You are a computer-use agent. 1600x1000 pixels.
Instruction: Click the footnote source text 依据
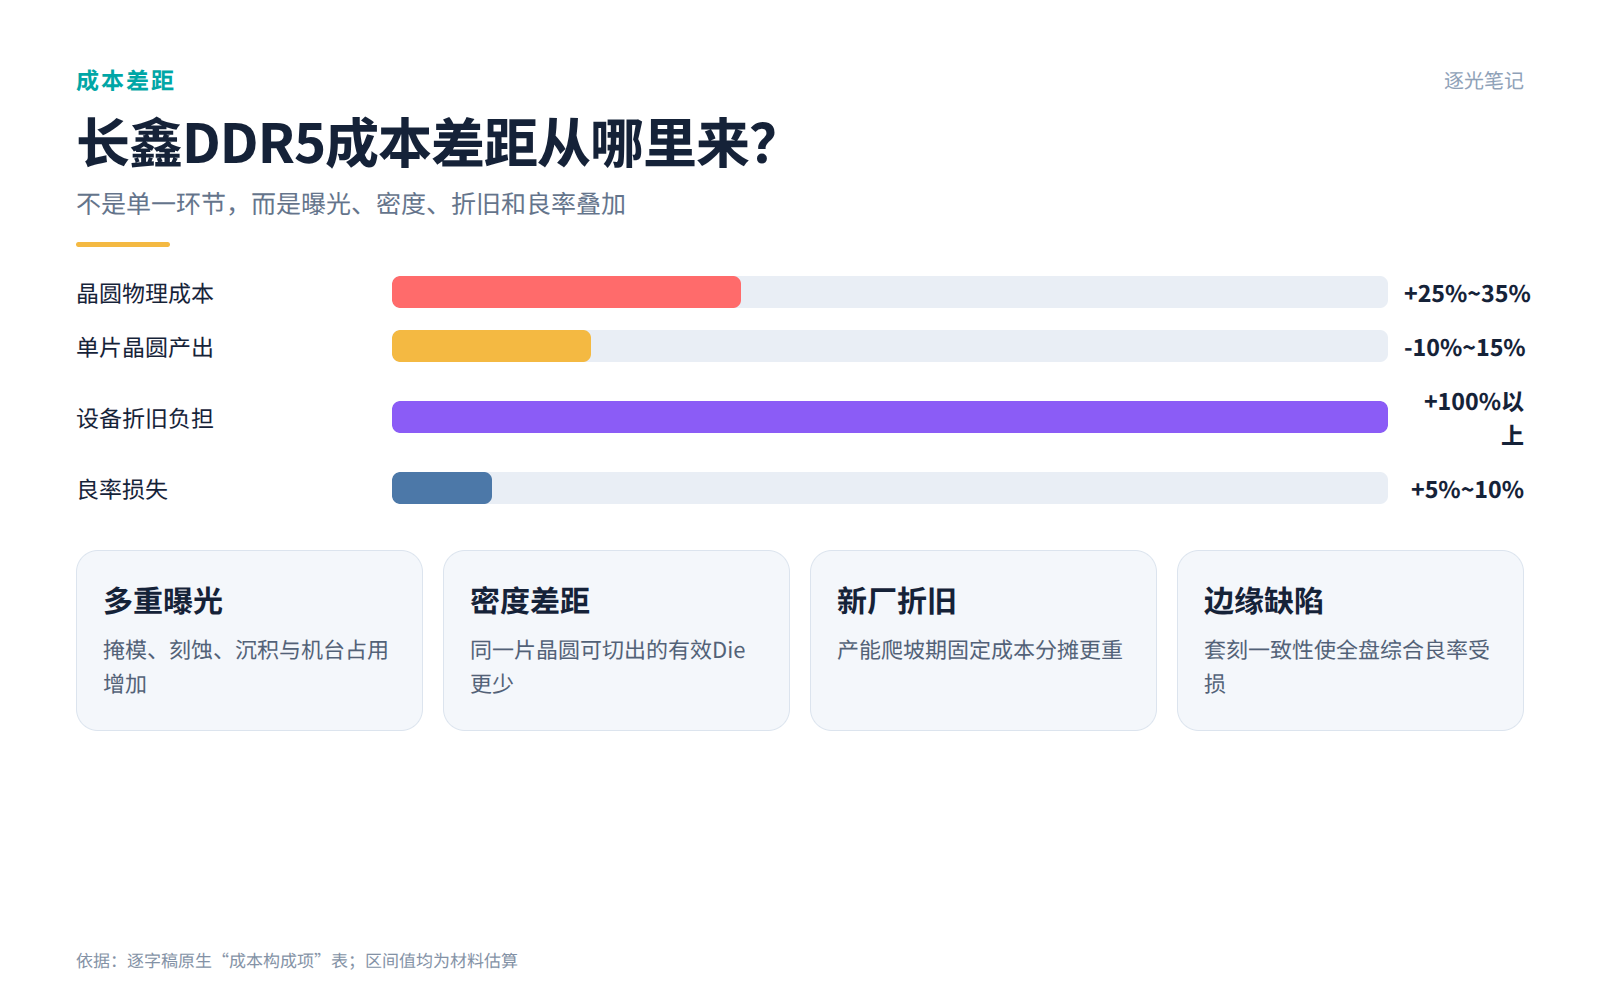click(297, 961)
